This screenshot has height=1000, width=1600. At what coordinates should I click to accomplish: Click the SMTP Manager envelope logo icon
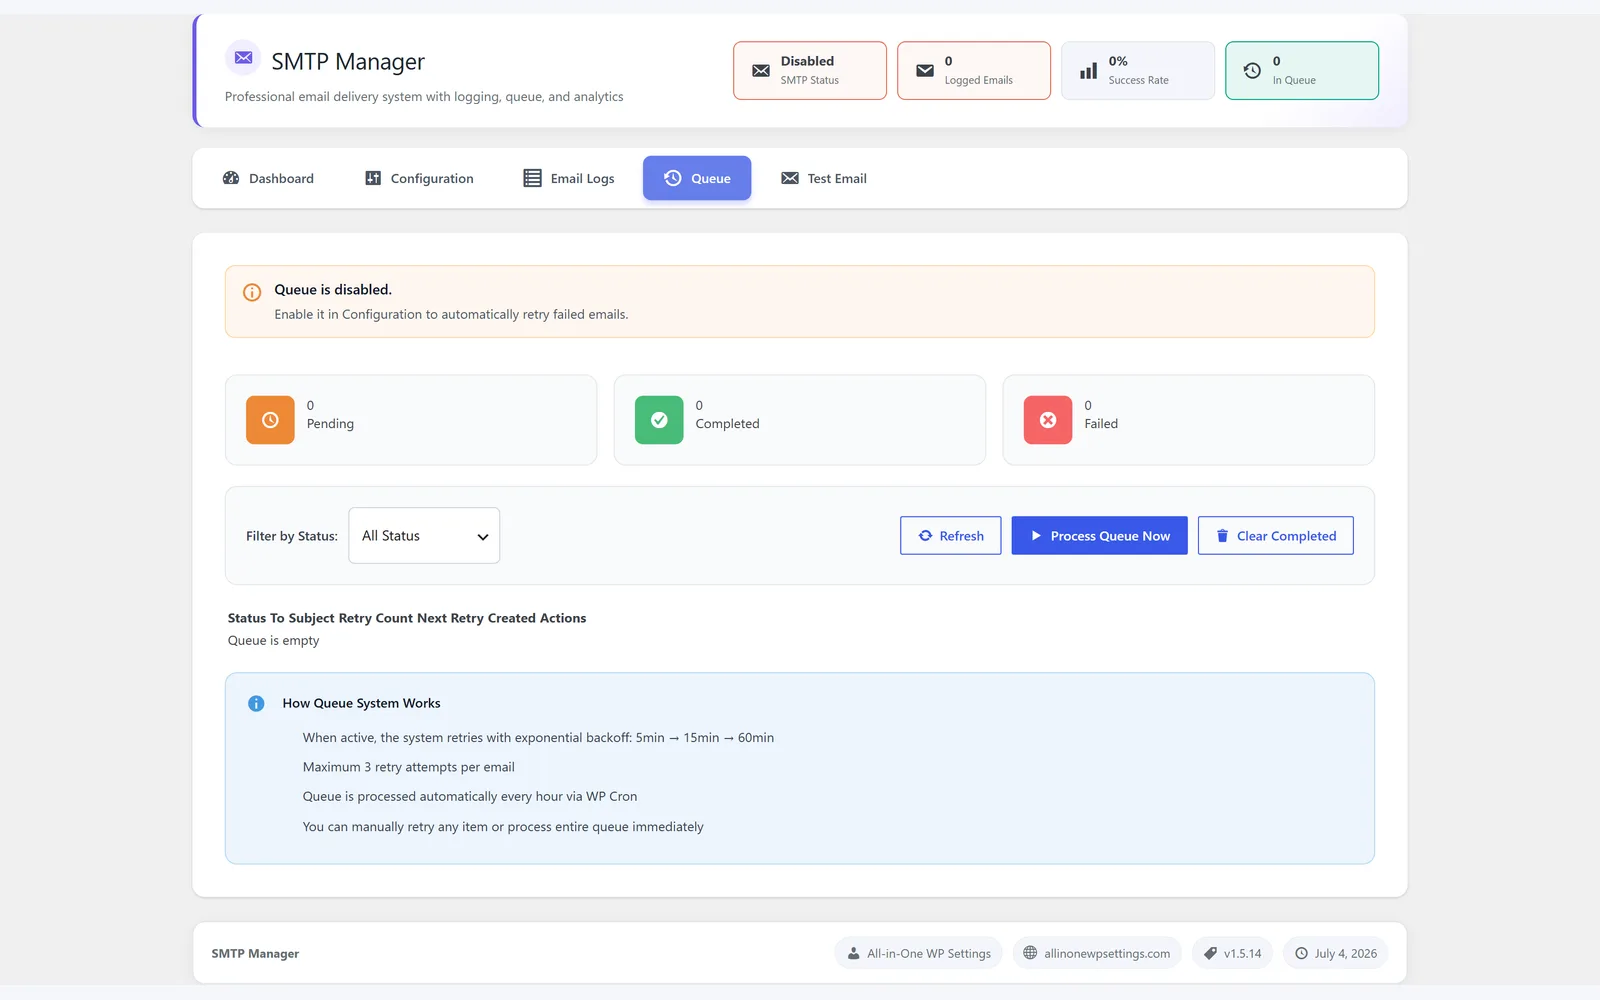pos(243,58)
